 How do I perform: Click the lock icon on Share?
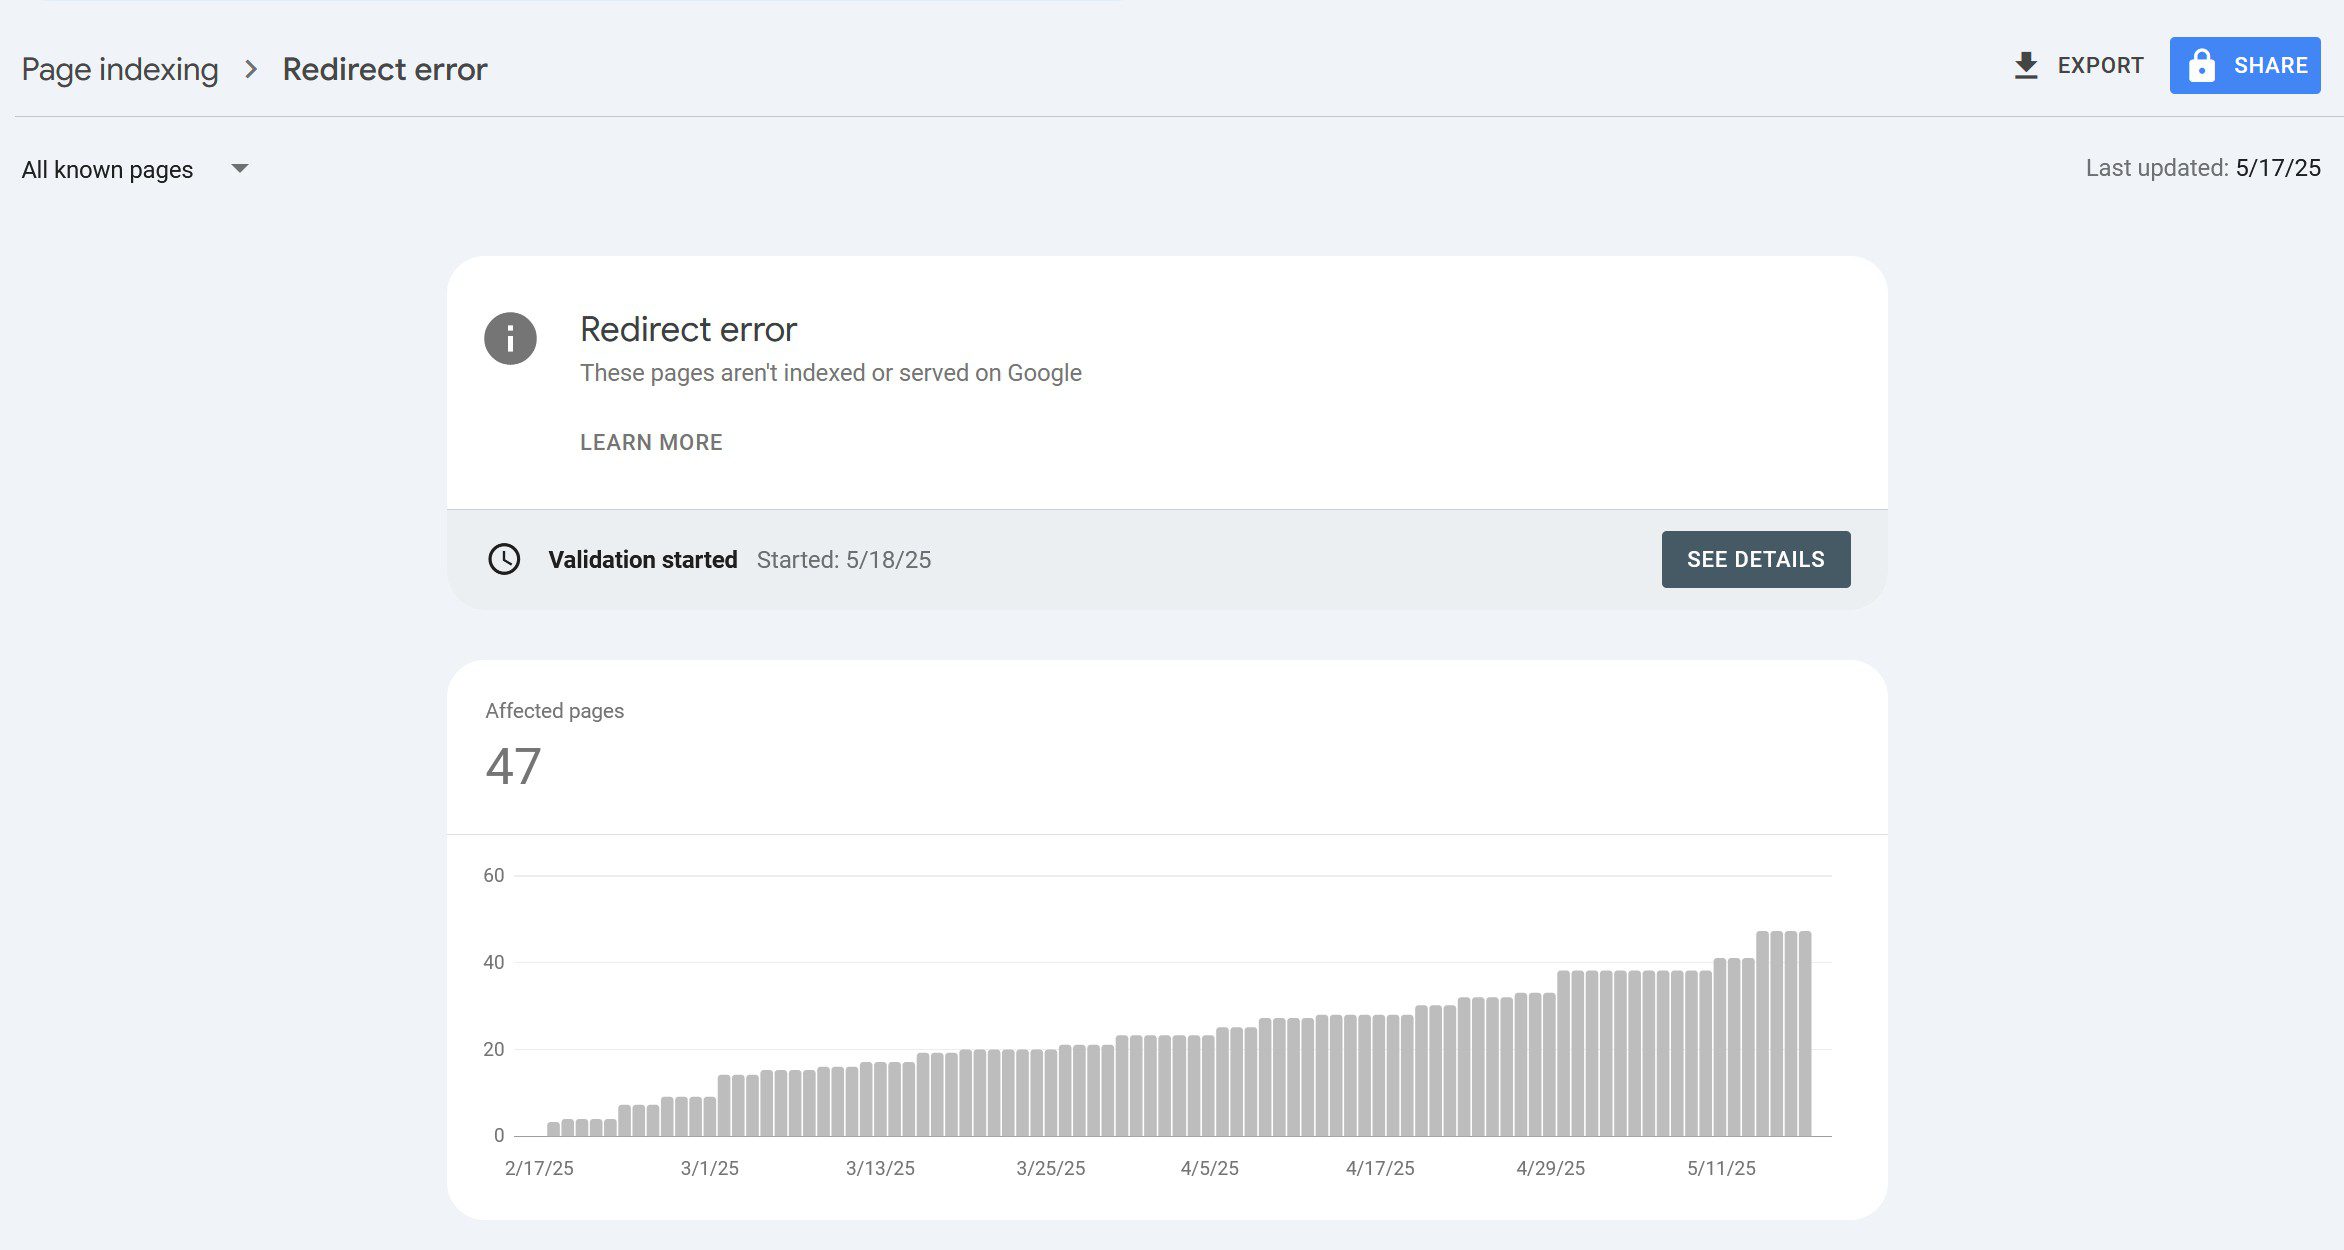click(2201, 66)
